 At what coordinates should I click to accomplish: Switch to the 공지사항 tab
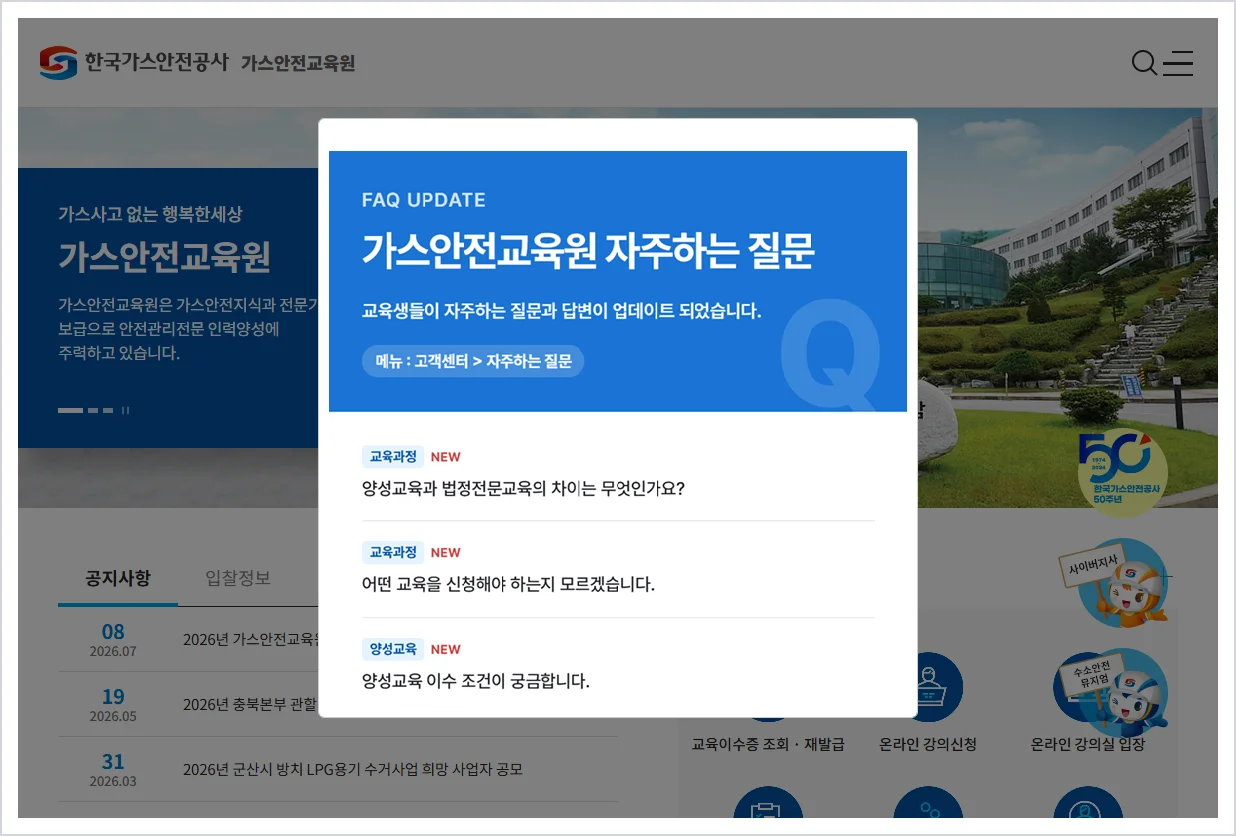click(118, 578)
